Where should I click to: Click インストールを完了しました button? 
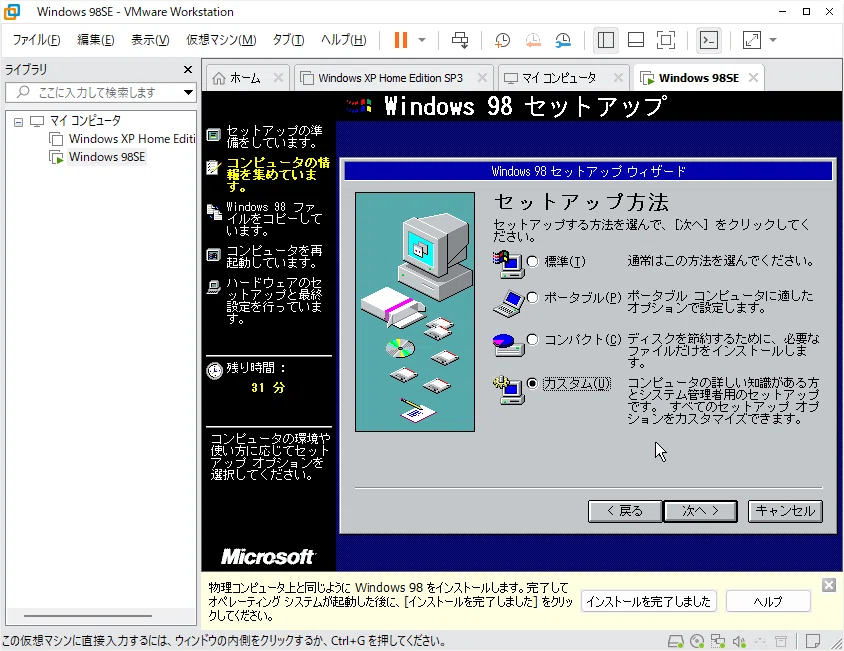click(649, 601)
